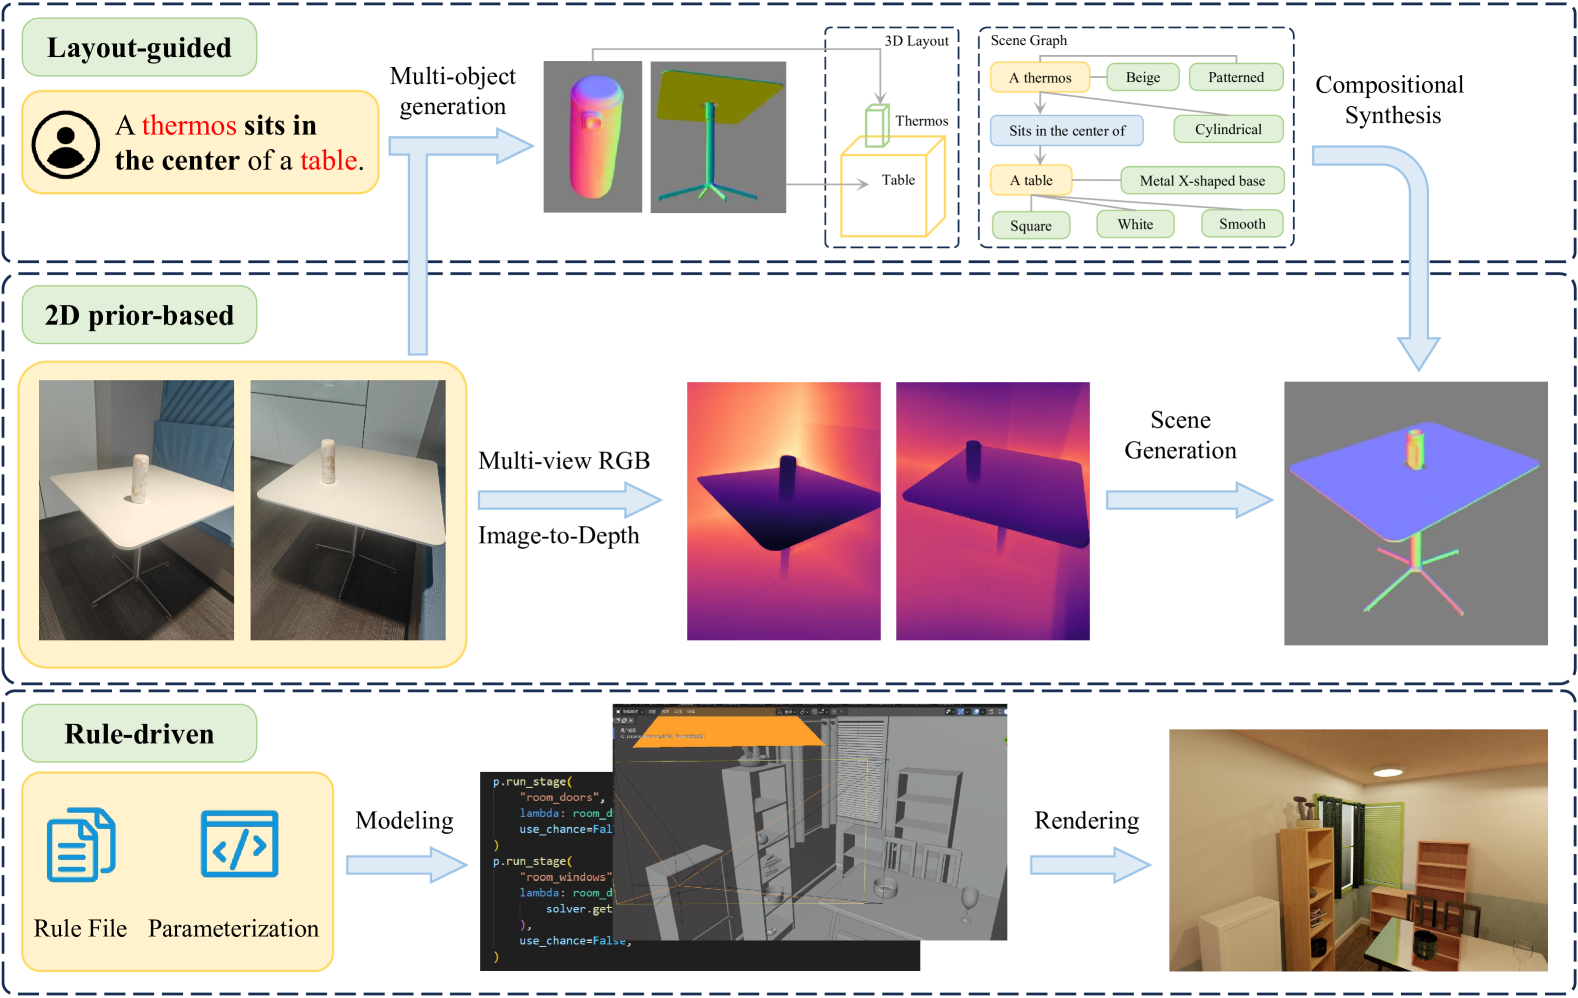This screenshot has width=1578, height=998.
Task: Select the 'Sits in the center of' relation node
Action: coord(1067,130)
